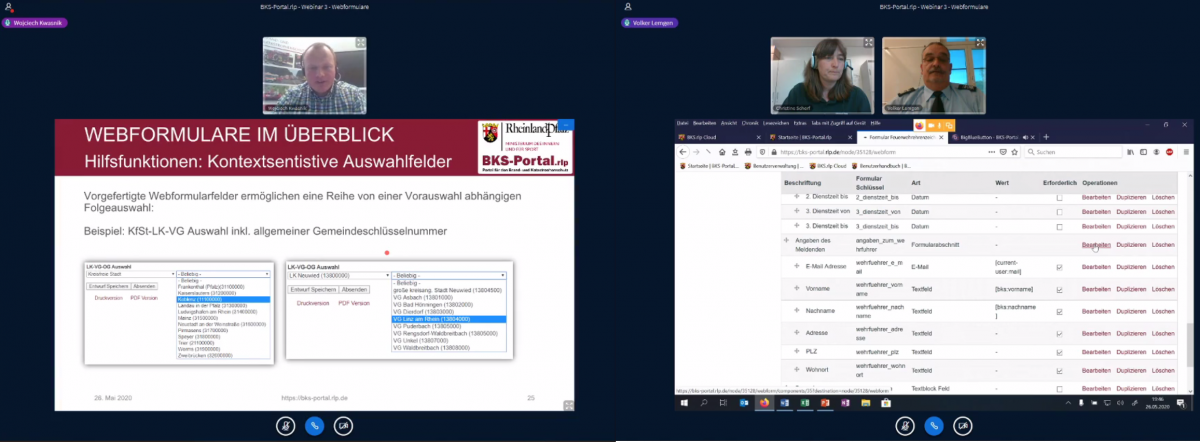Click Löschen in the Nachname row
The height and width of the screenshot is (442, 1200).
click(x=1163, y=311)
